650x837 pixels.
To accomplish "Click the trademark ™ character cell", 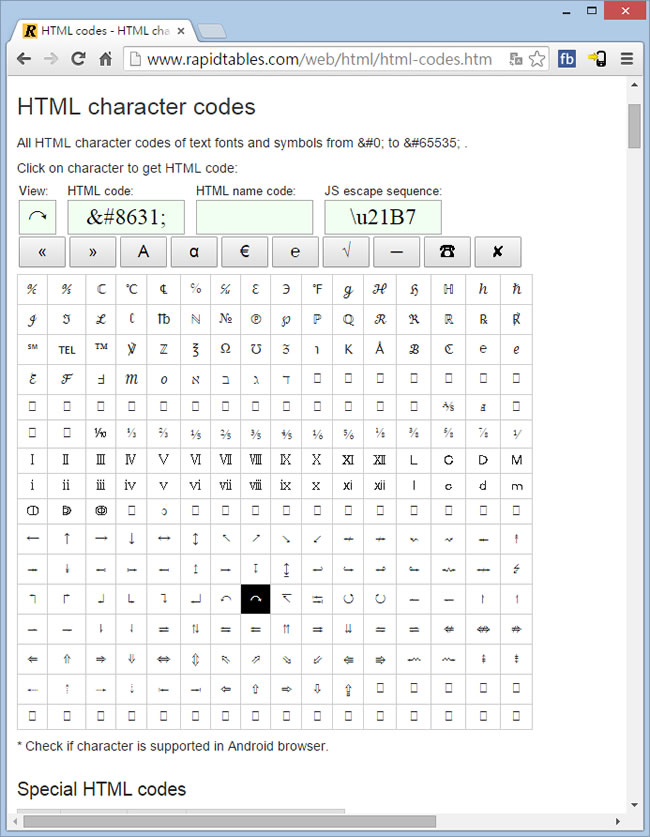I will click(x=101, y=349).
